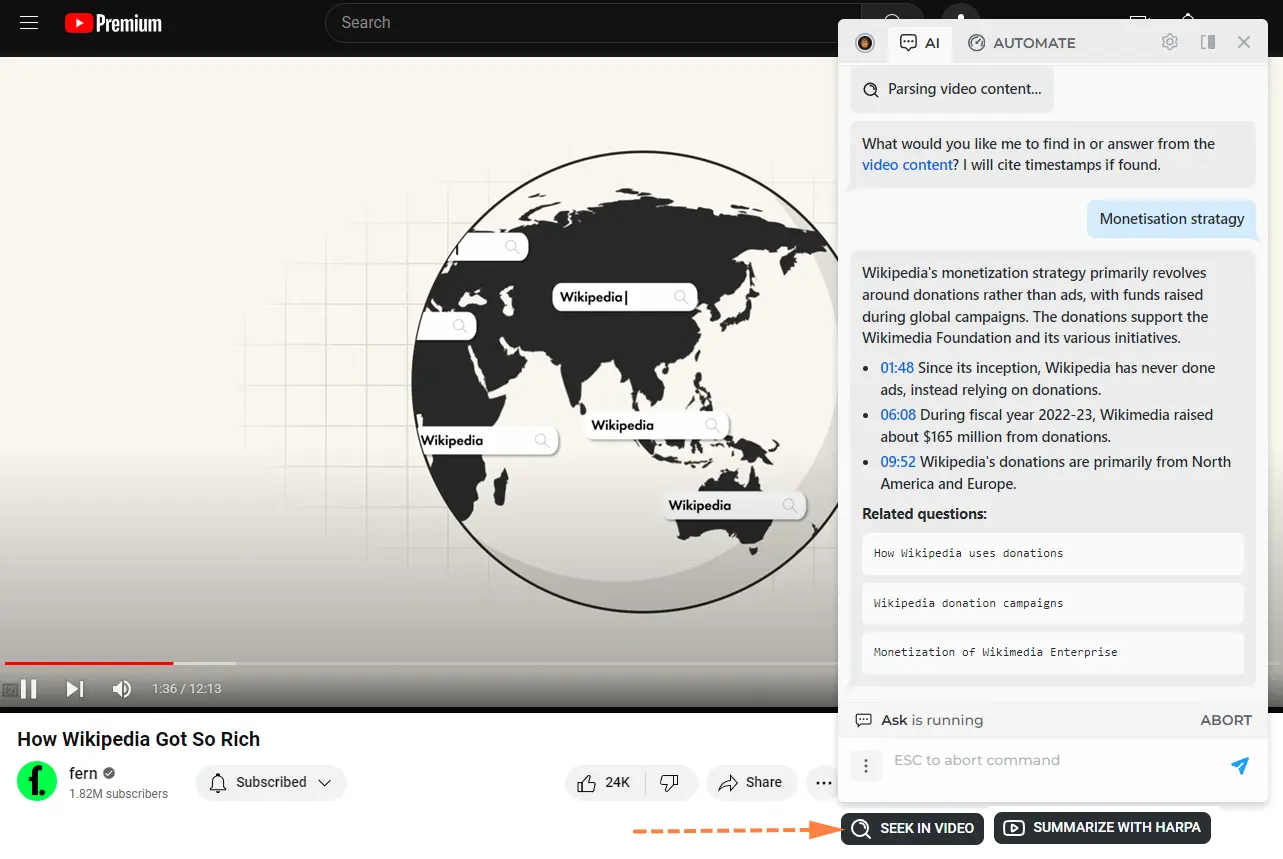Seek on the video progress bar
Screen dimensions: 1283x859
pyautogui.click(x=419, y=663)
